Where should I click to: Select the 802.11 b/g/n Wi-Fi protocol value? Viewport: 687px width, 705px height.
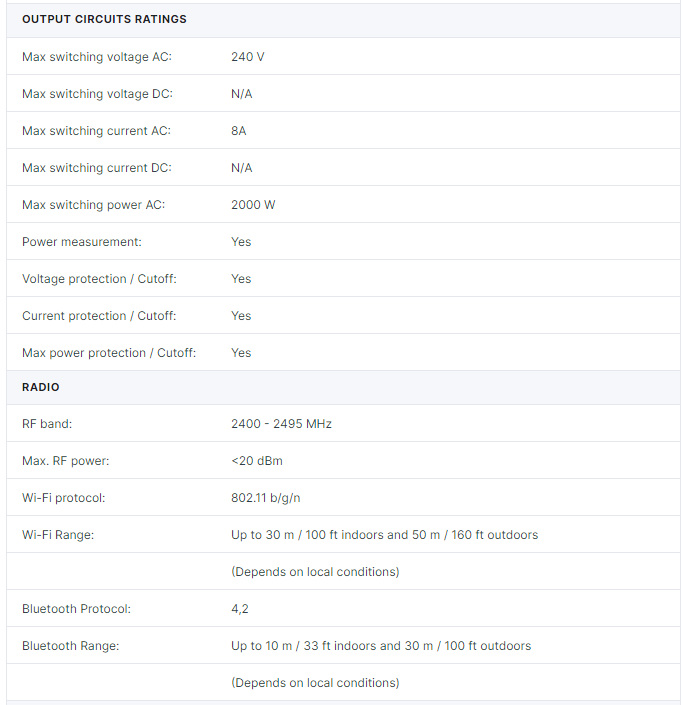[x=266, y=498]
